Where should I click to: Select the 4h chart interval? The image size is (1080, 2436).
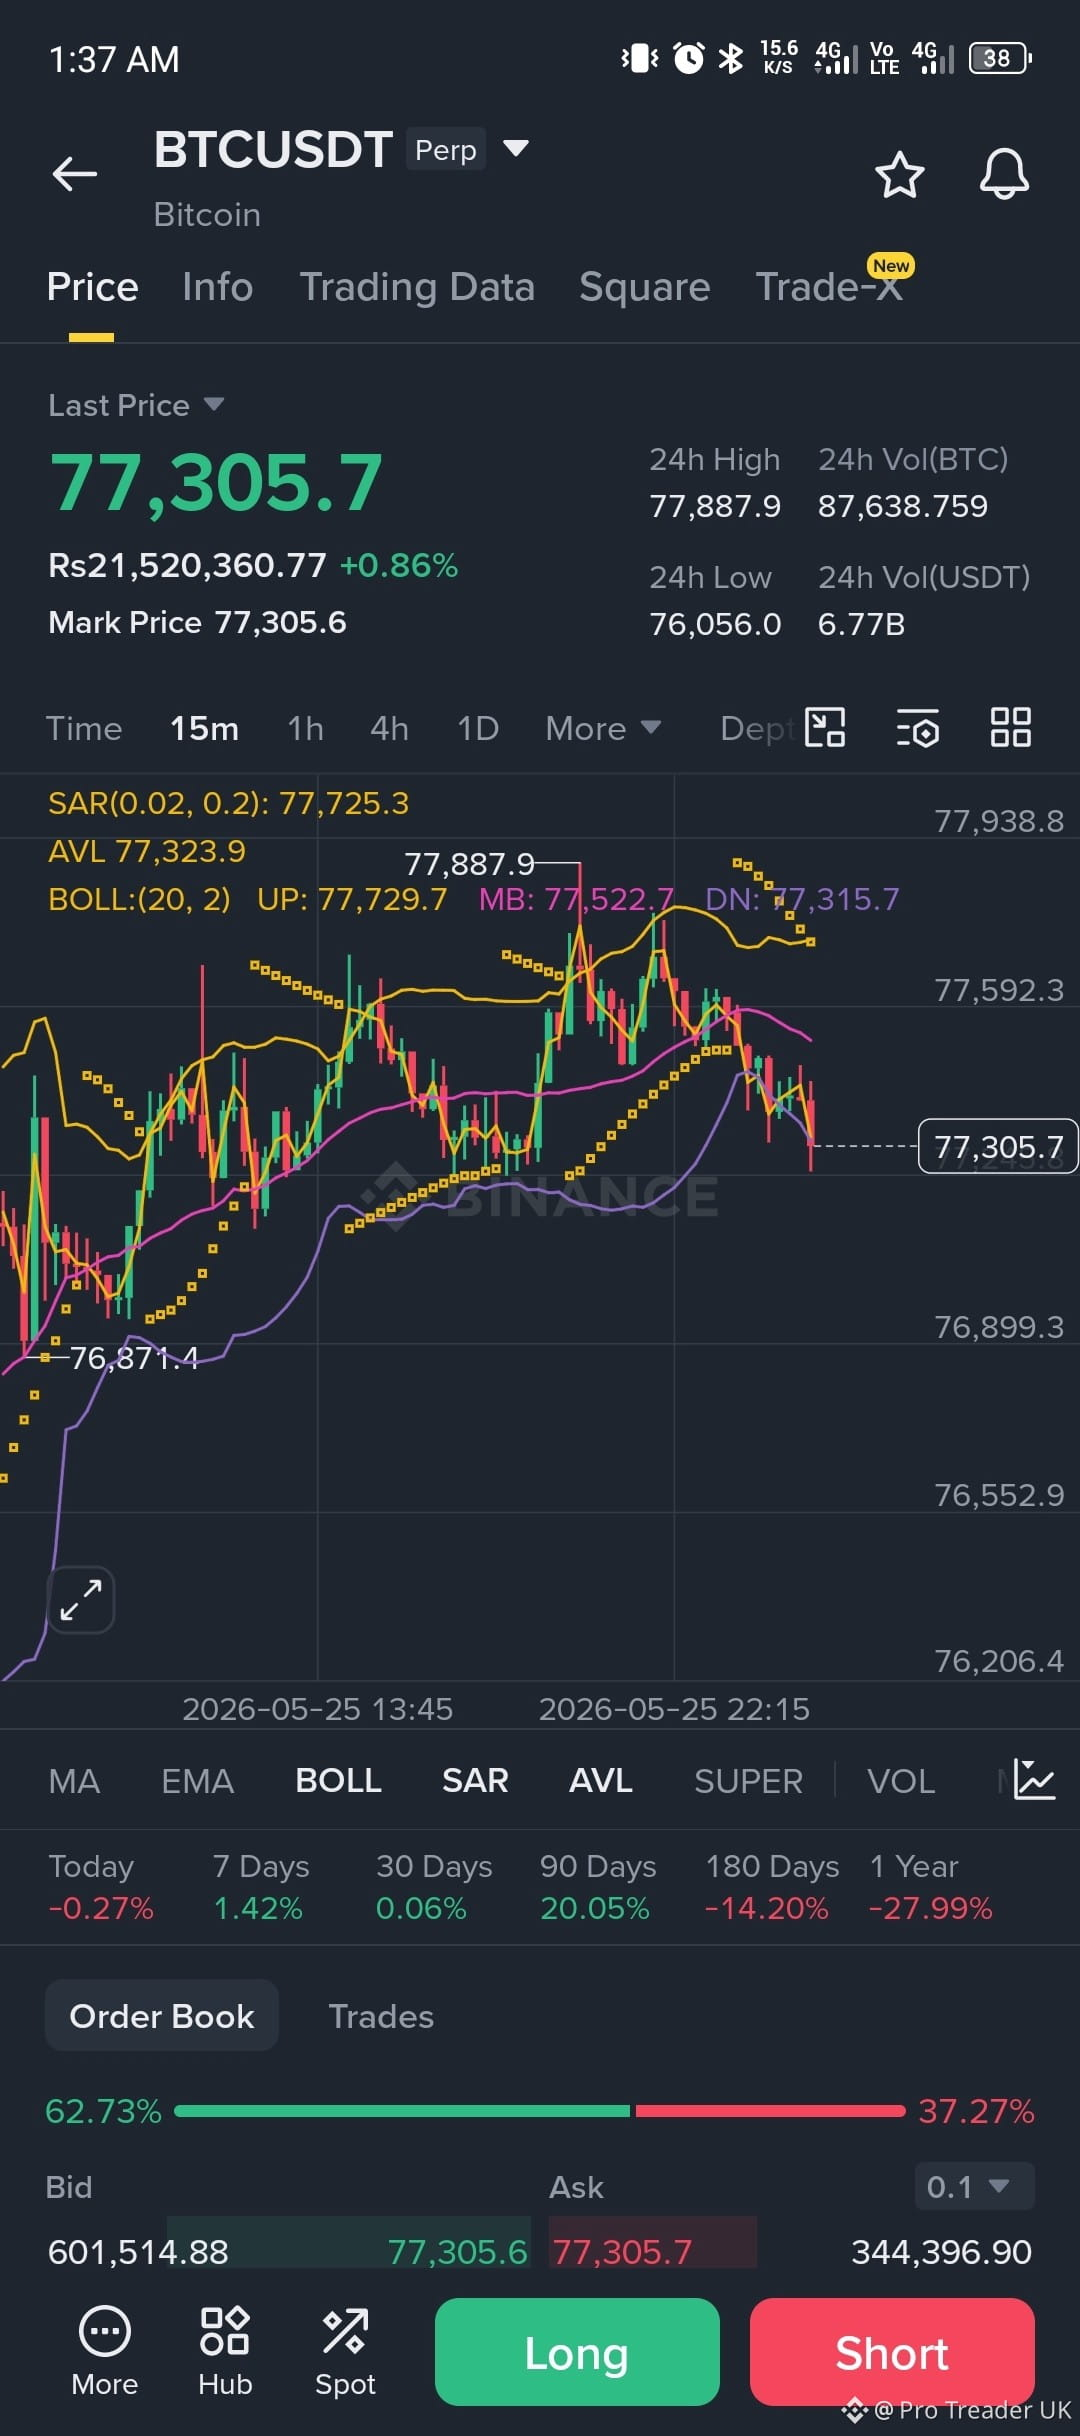point(389,728)
